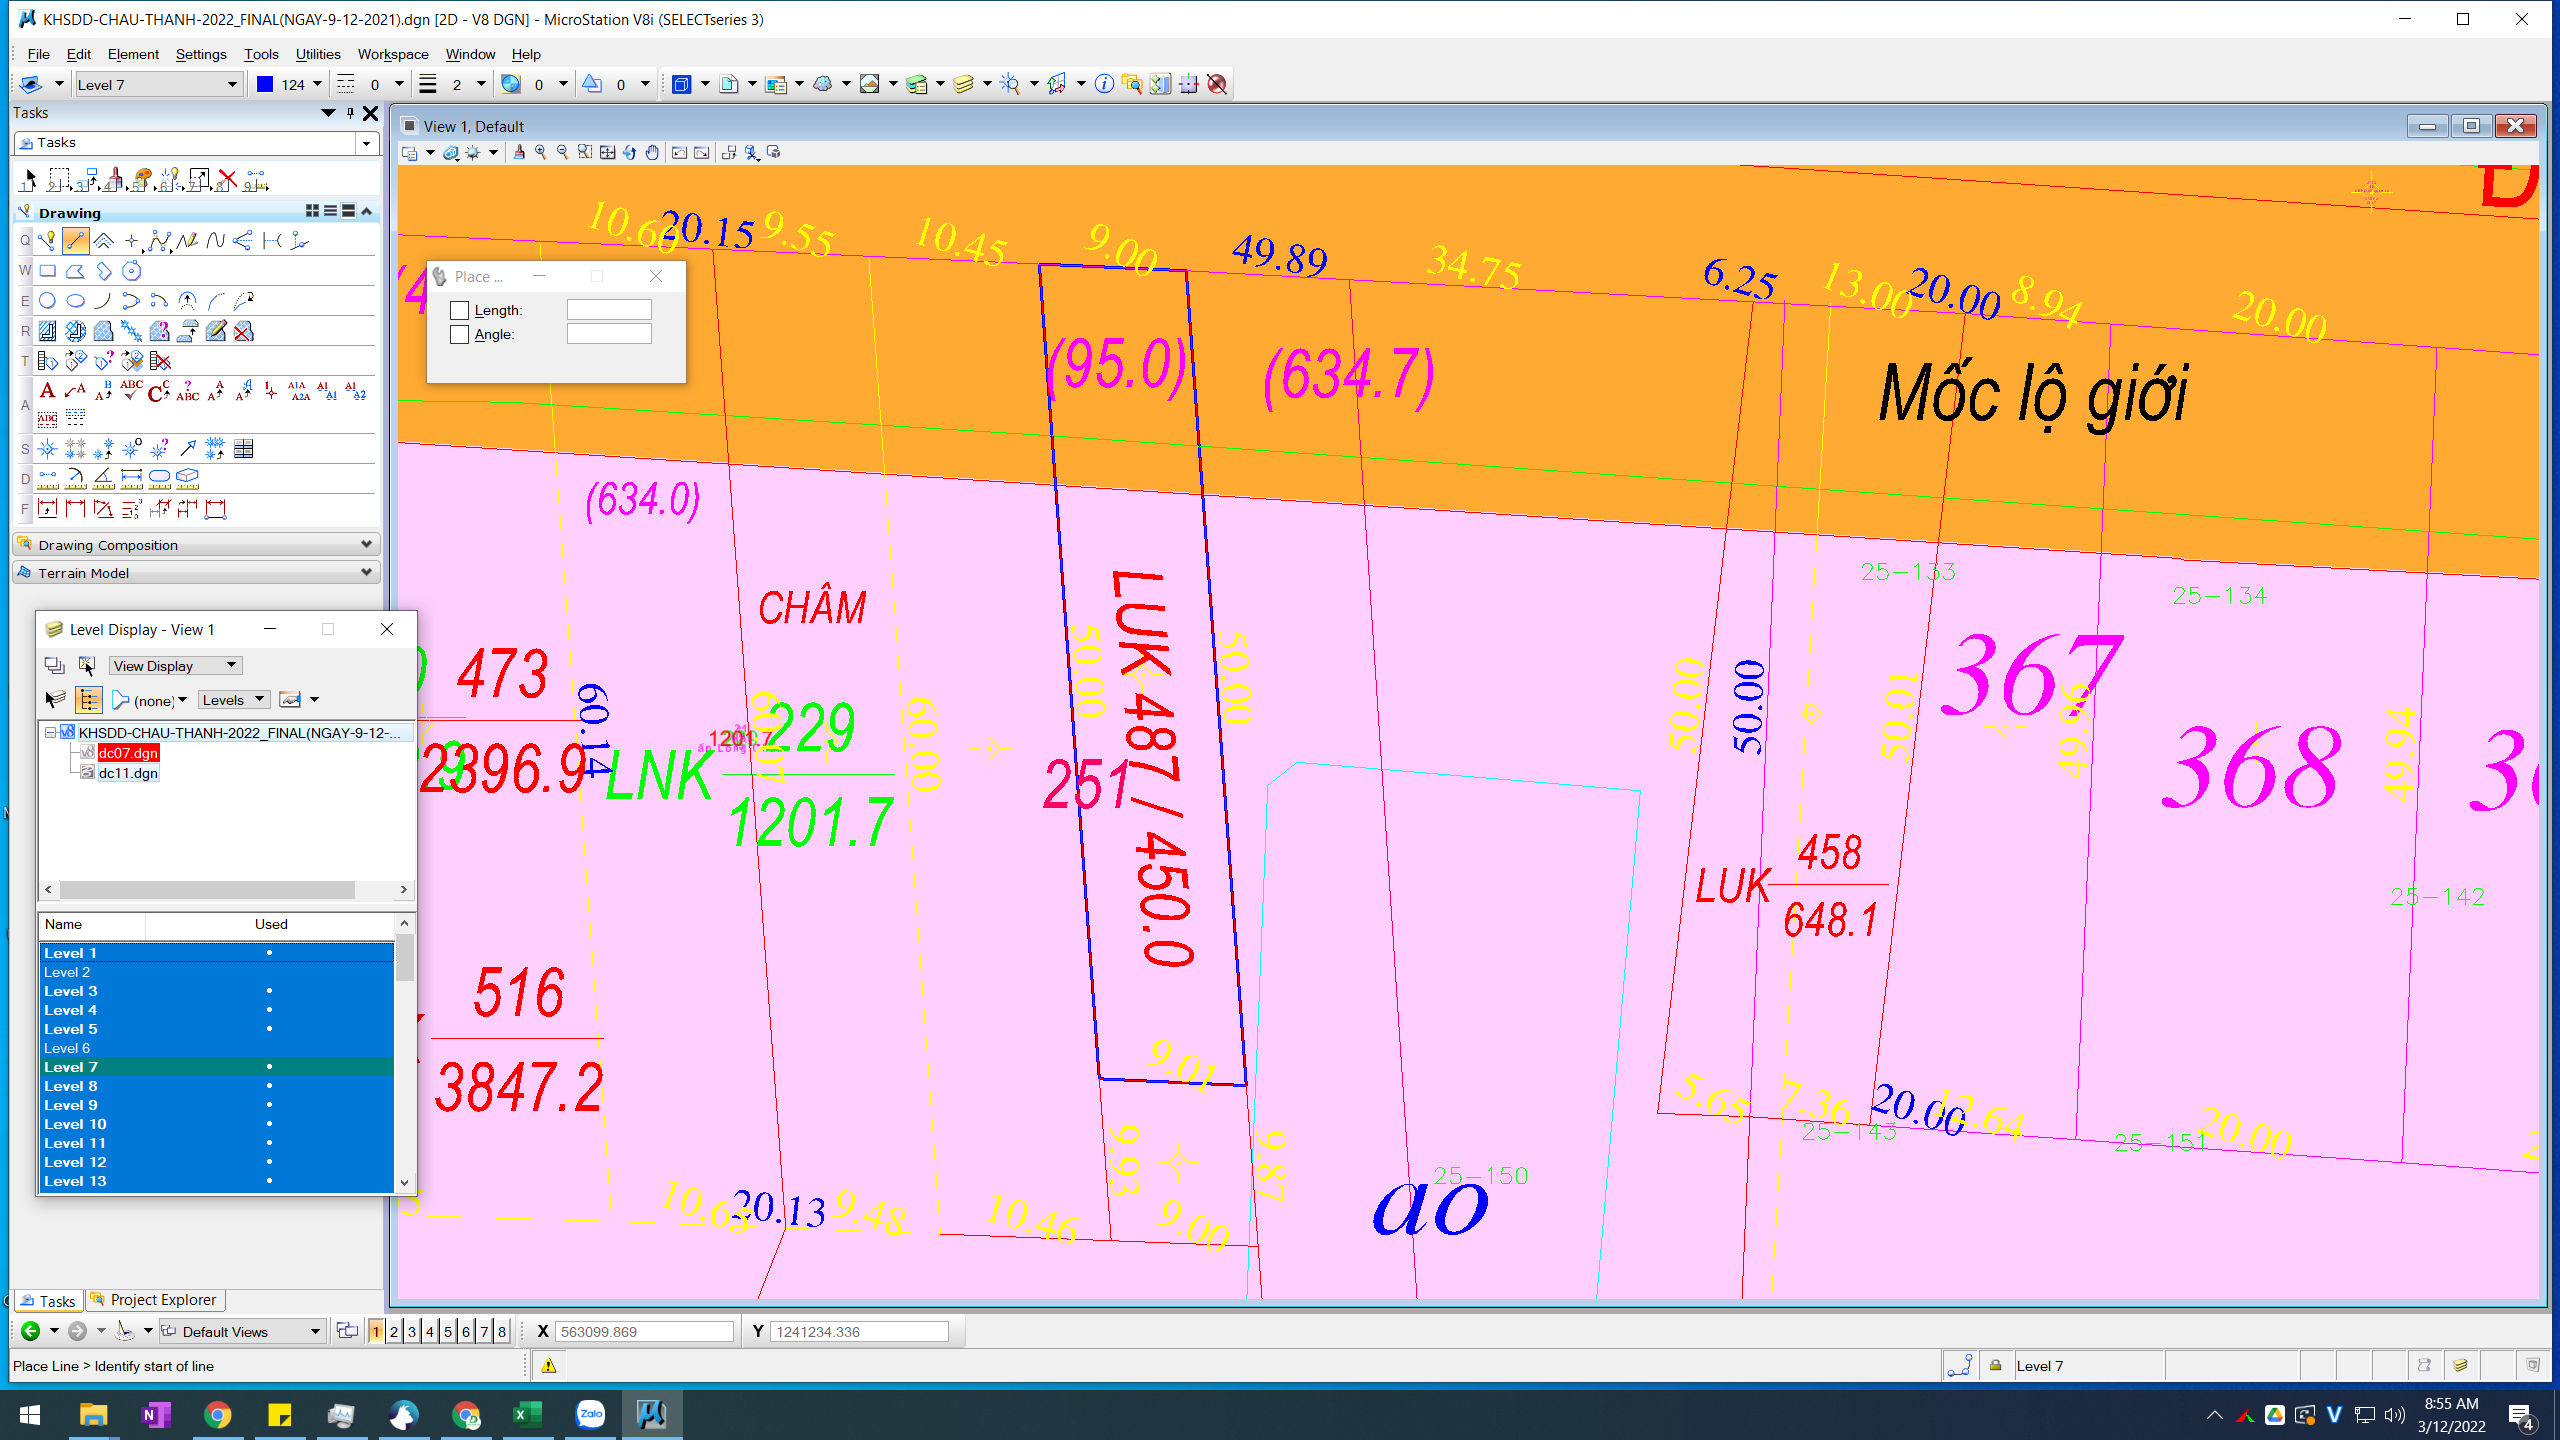The width and height of the screenshot is (2560, 1440).
Task: Open the Utilities menu
Action: point(317,54)
